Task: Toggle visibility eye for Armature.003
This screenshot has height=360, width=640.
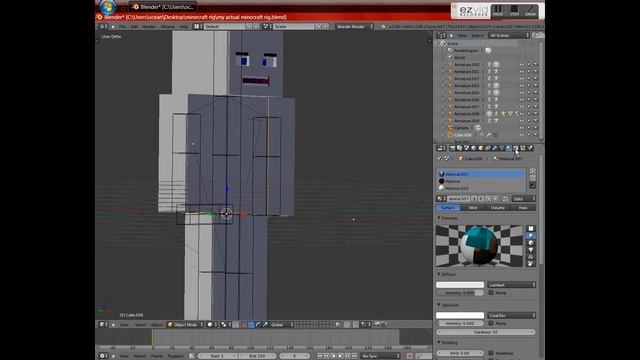Action: (522, 86)
